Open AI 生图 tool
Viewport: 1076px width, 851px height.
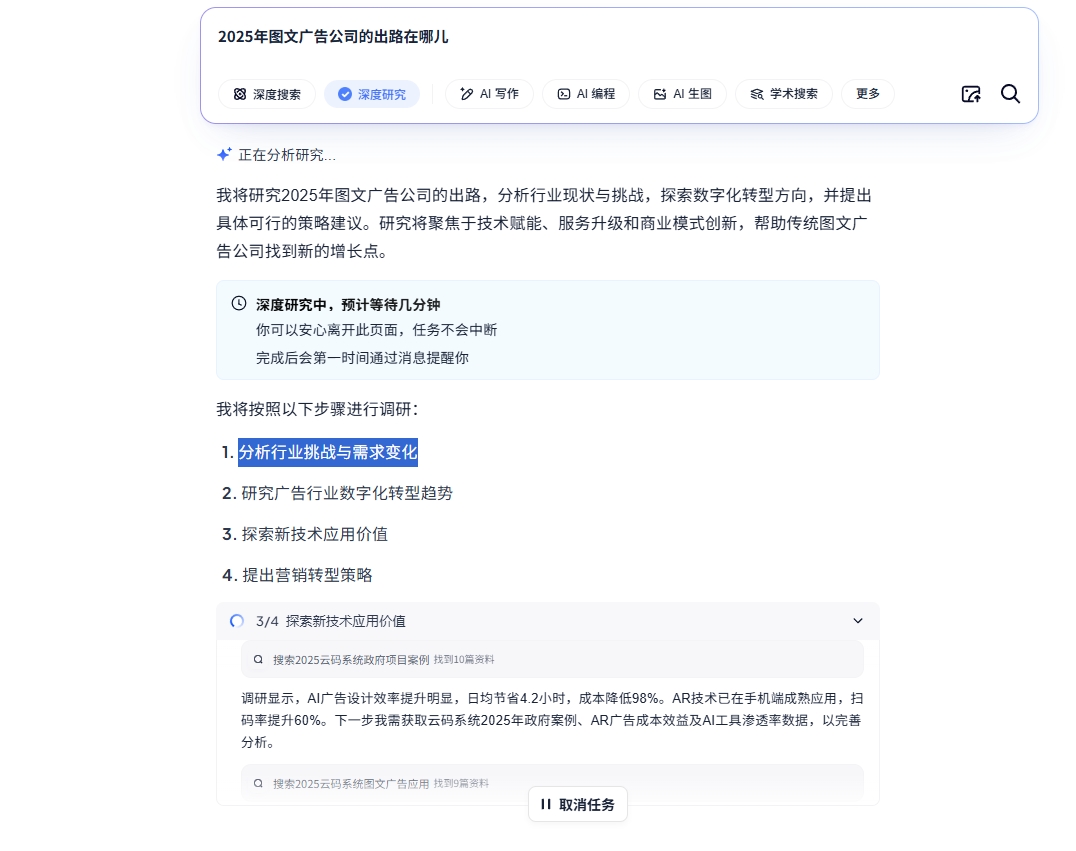pyautogui.click(x=682, y=94)
